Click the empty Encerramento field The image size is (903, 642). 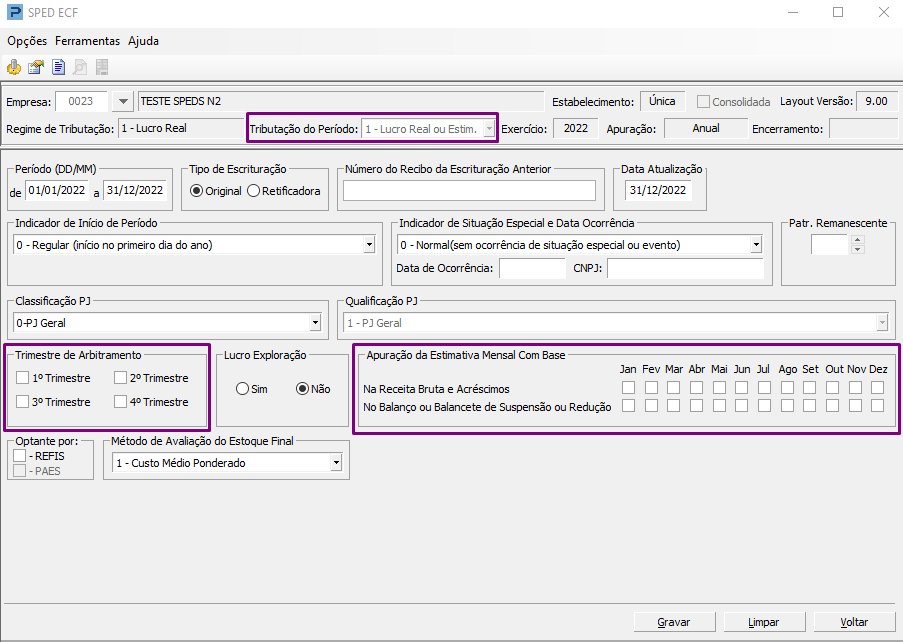click(863, 128)
